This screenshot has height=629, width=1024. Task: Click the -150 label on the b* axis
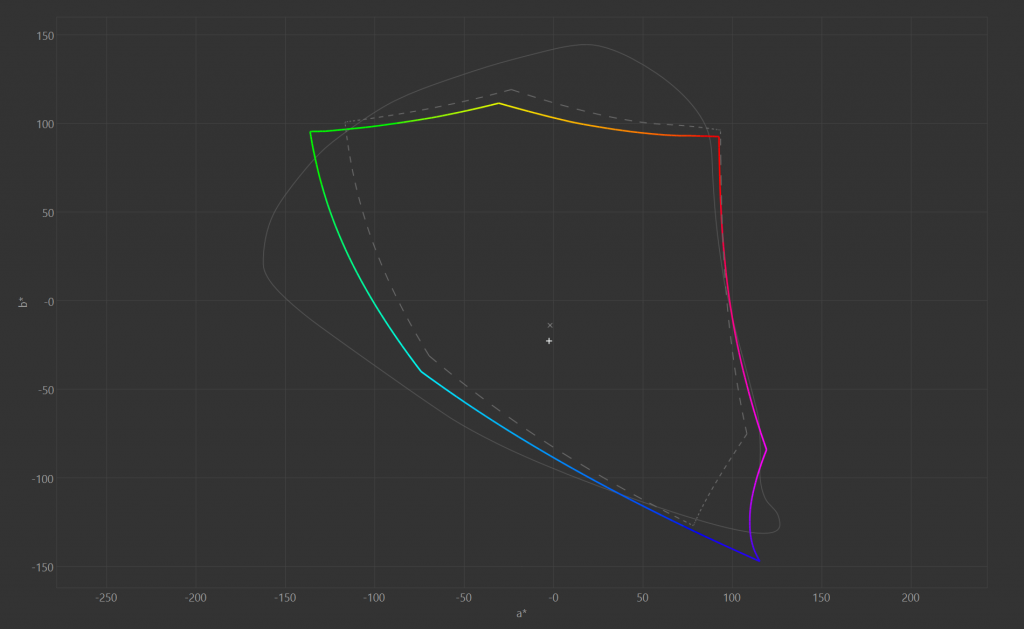pos(43,568)
